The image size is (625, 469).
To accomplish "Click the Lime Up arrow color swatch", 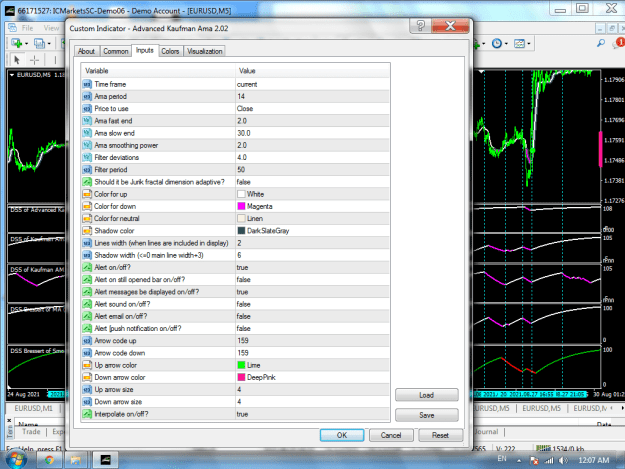I will pyautogui.click(x=241, y=365).
